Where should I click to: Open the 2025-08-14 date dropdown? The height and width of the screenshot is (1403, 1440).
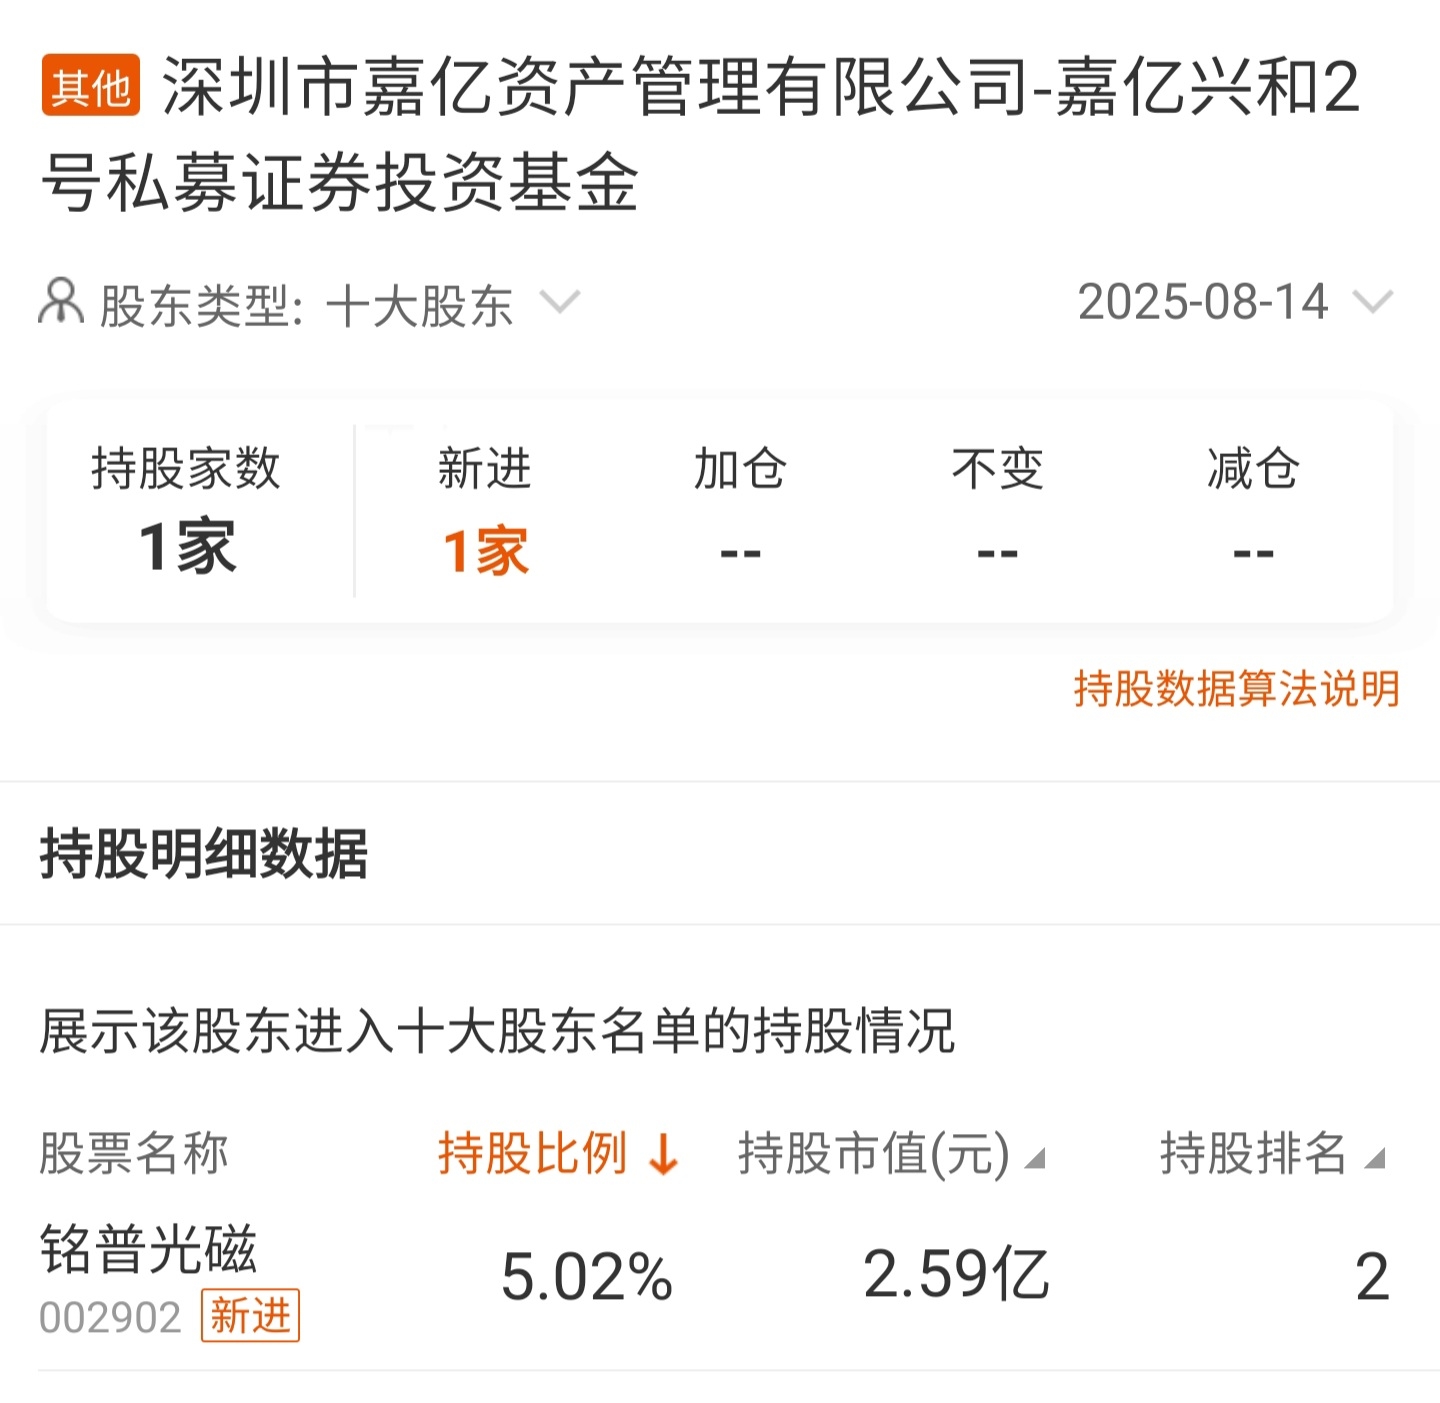tap(1372, 302)
